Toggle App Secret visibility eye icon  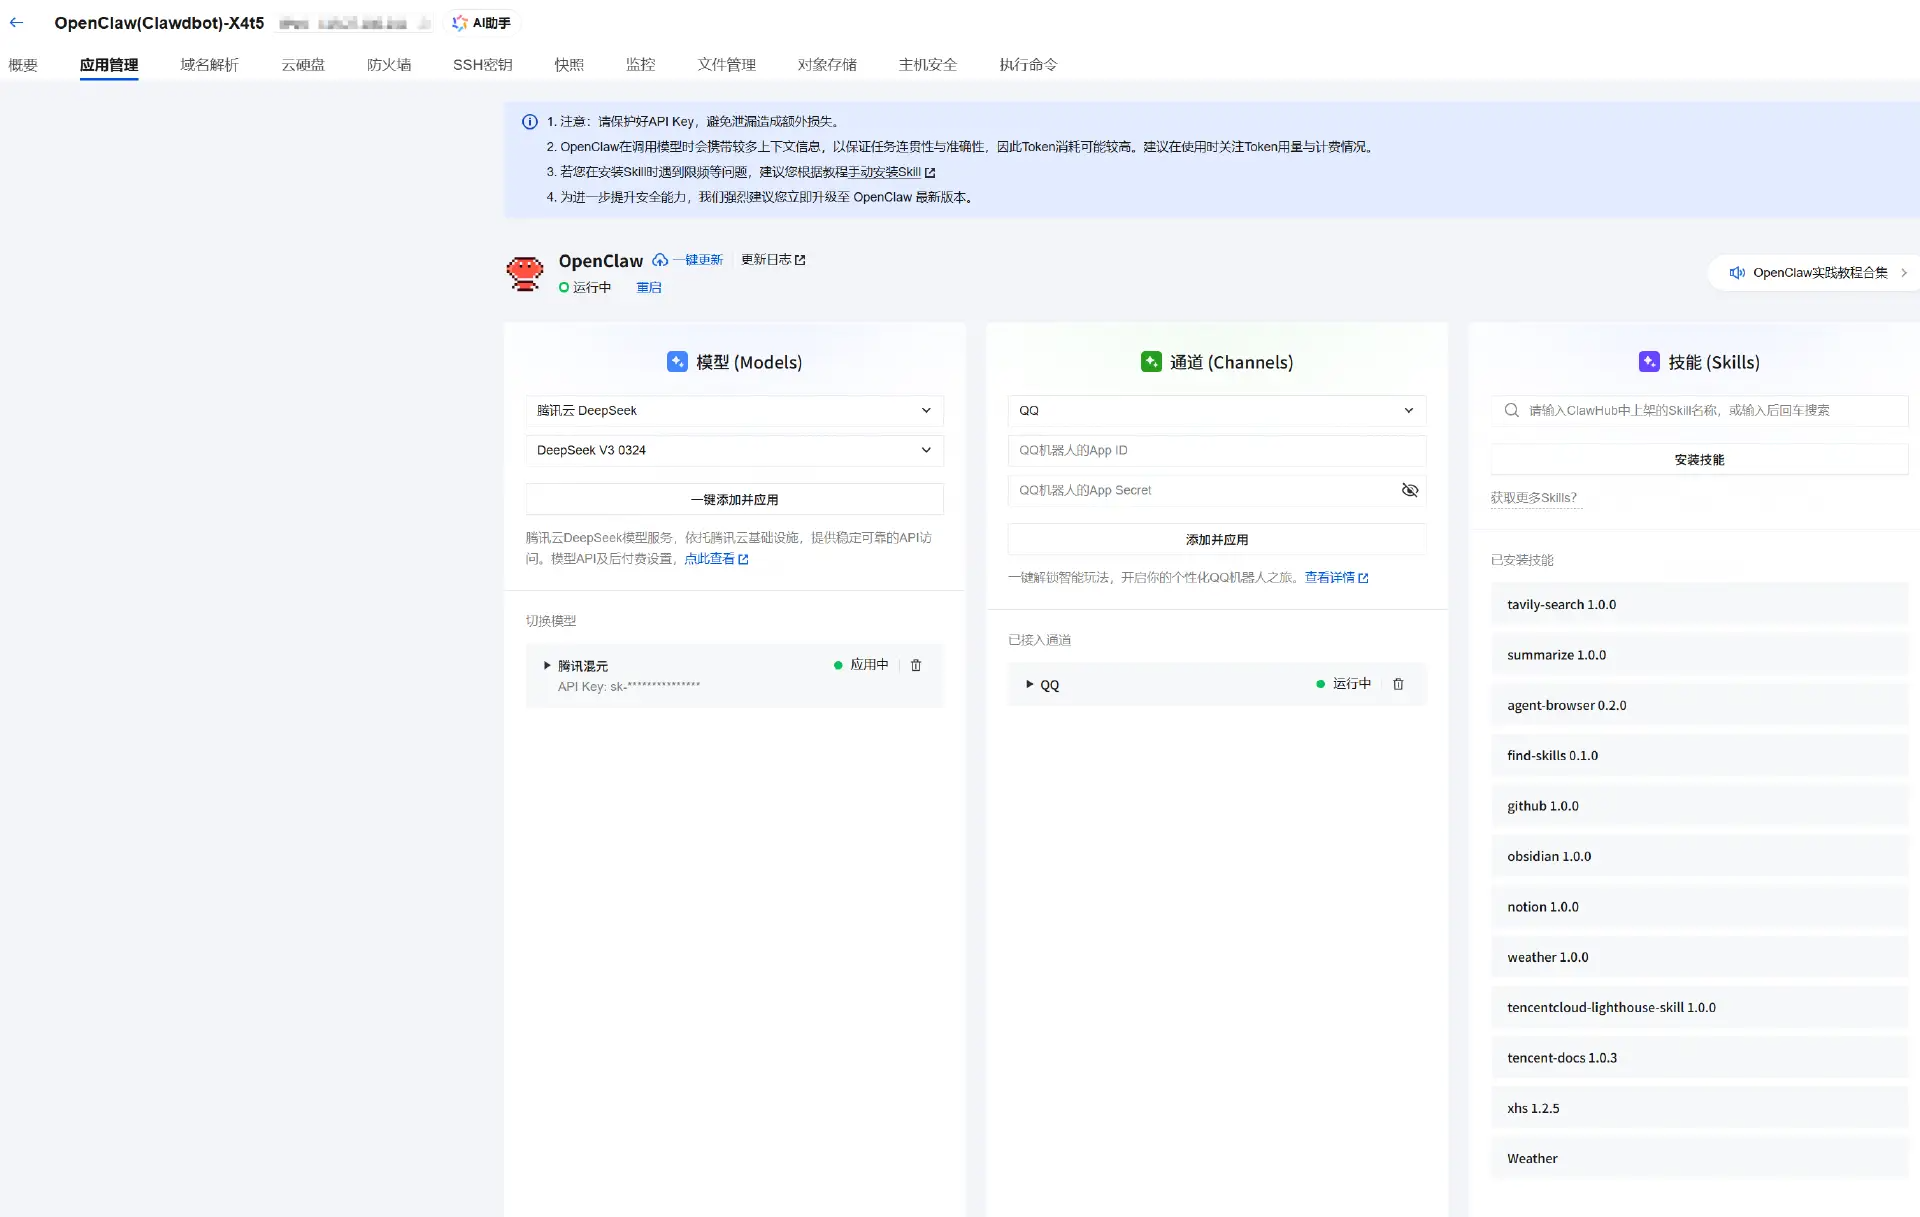click(1410, 490)
